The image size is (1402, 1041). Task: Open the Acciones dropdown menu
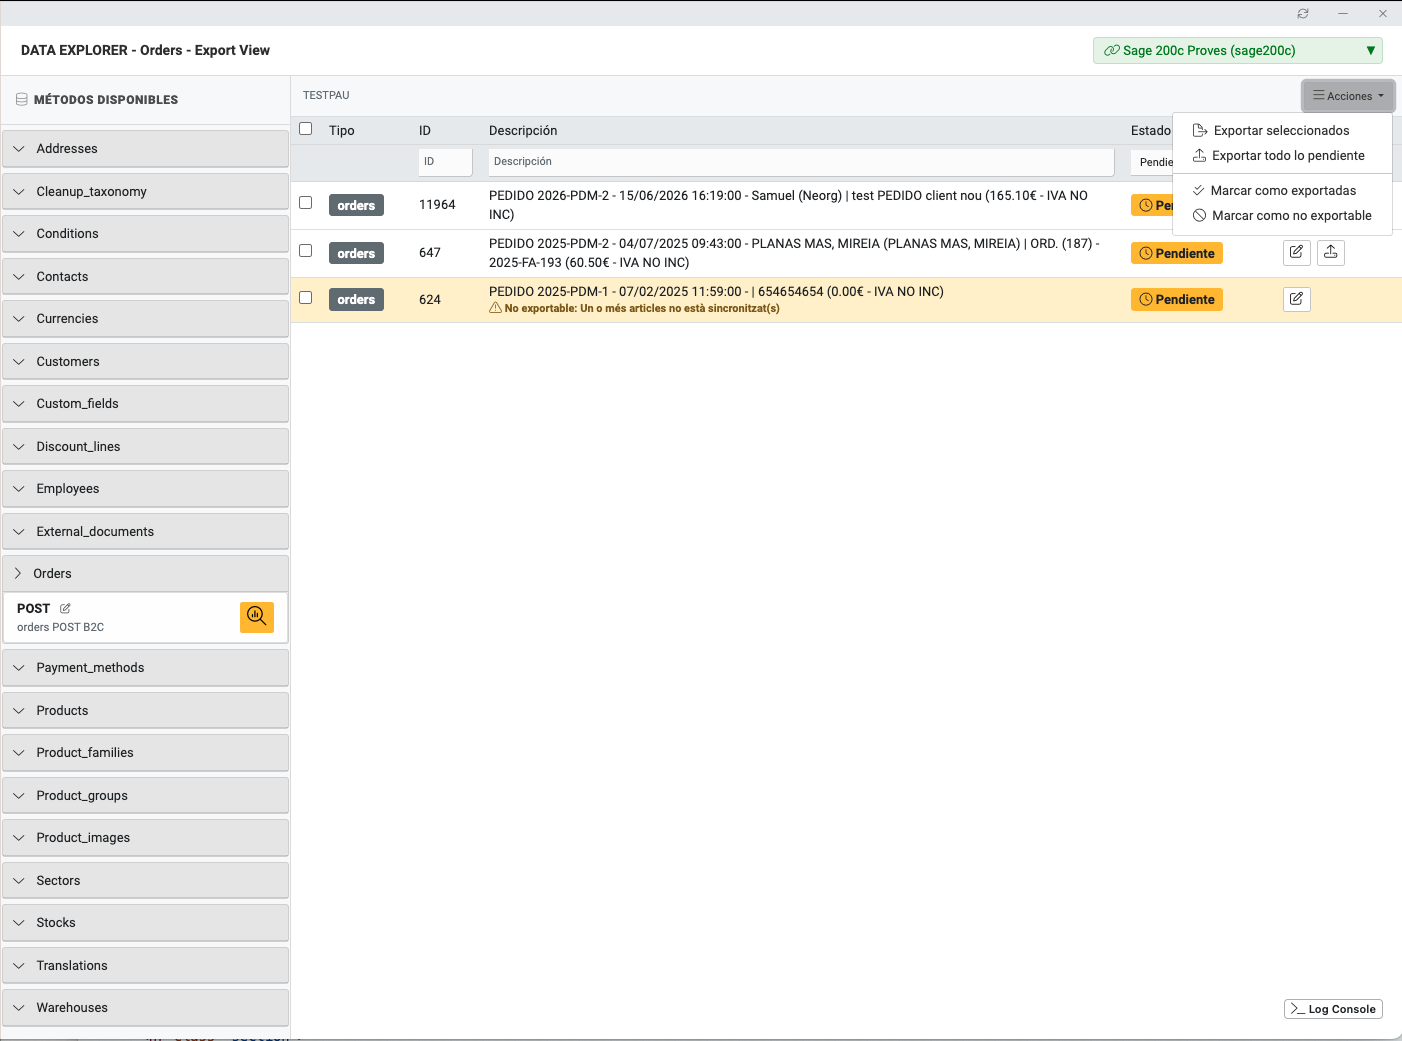click(x=1348, y=96)
